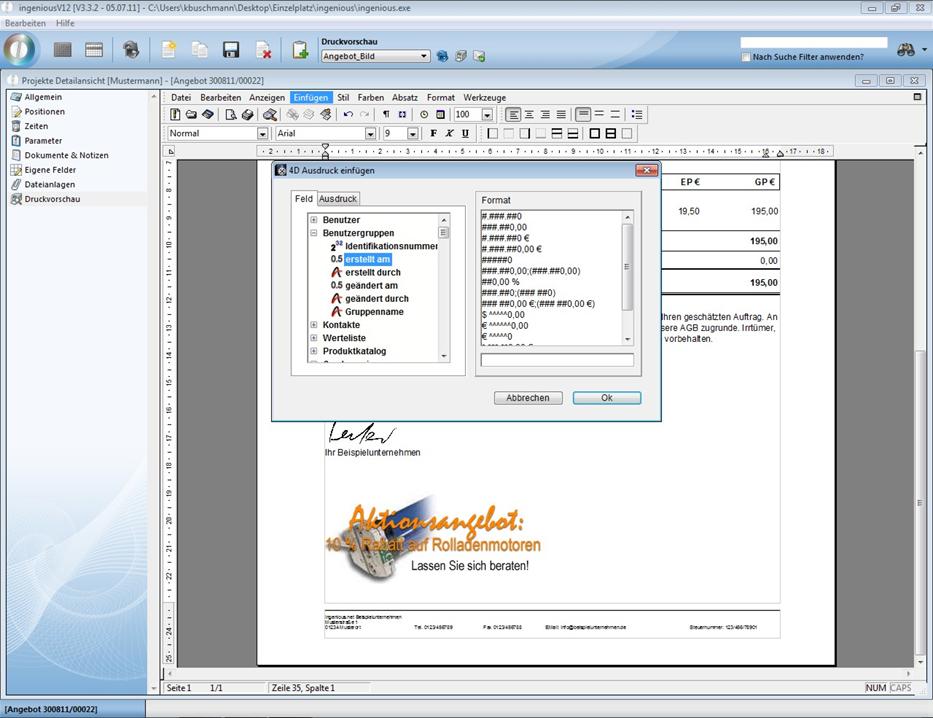Click the delete document red X icon
The height and width of the screenshot is (718, 933).
point(263,50)
